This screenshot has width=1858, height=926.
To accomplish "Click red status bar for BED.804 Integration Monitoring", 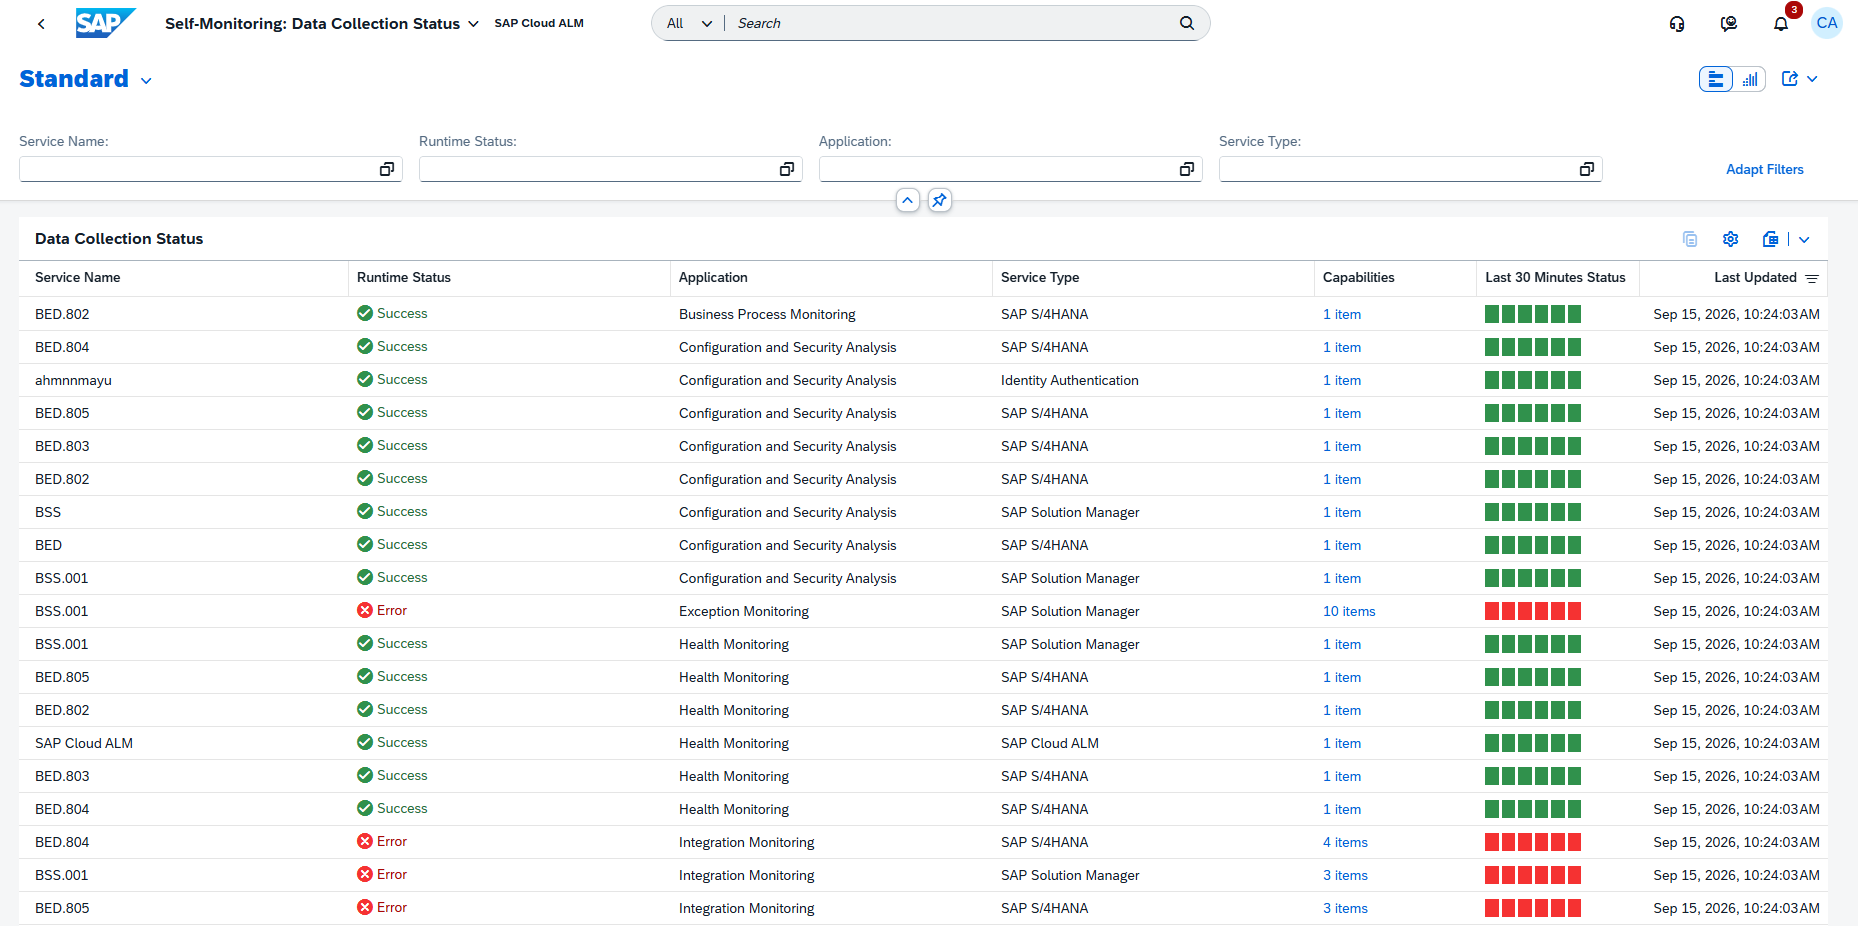I will [x=1533, y=842].
